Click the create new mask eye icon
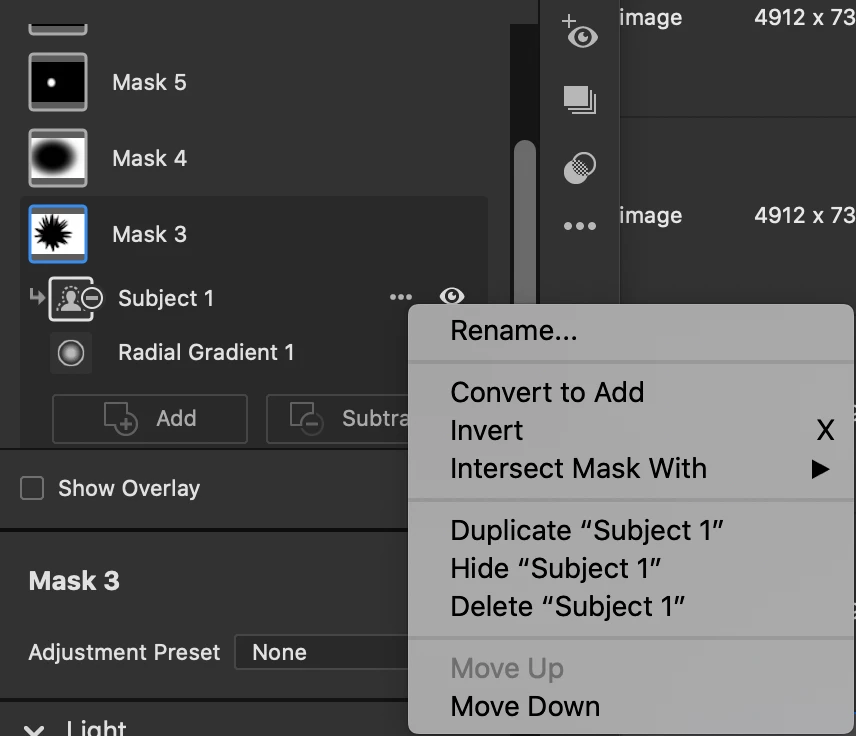Viewport: 856px width, 736px height. pyautogui.click(x=580, y=31)
